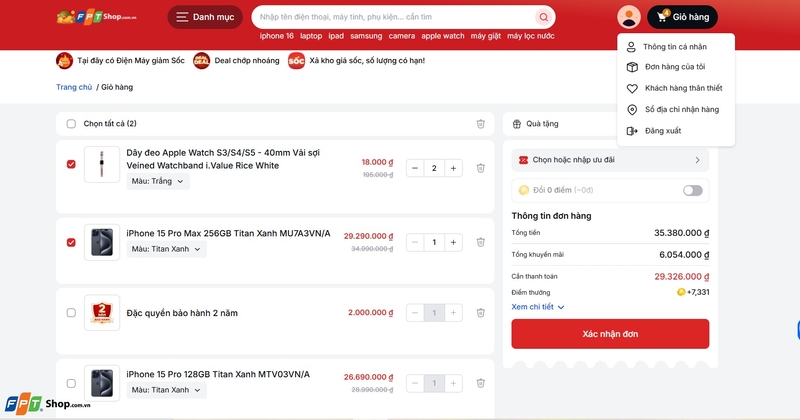Select the camera quick search link
This screenshot has width=800, height=420.
(402, 36)
